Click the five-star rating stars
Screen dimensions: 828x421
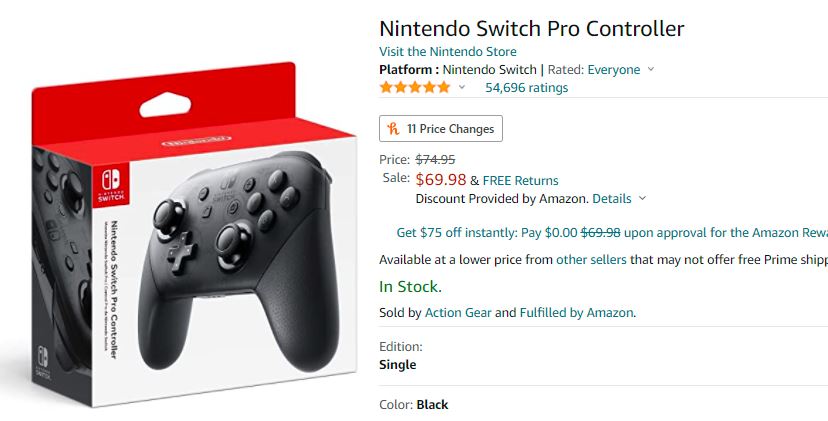[x=414, y=88]
